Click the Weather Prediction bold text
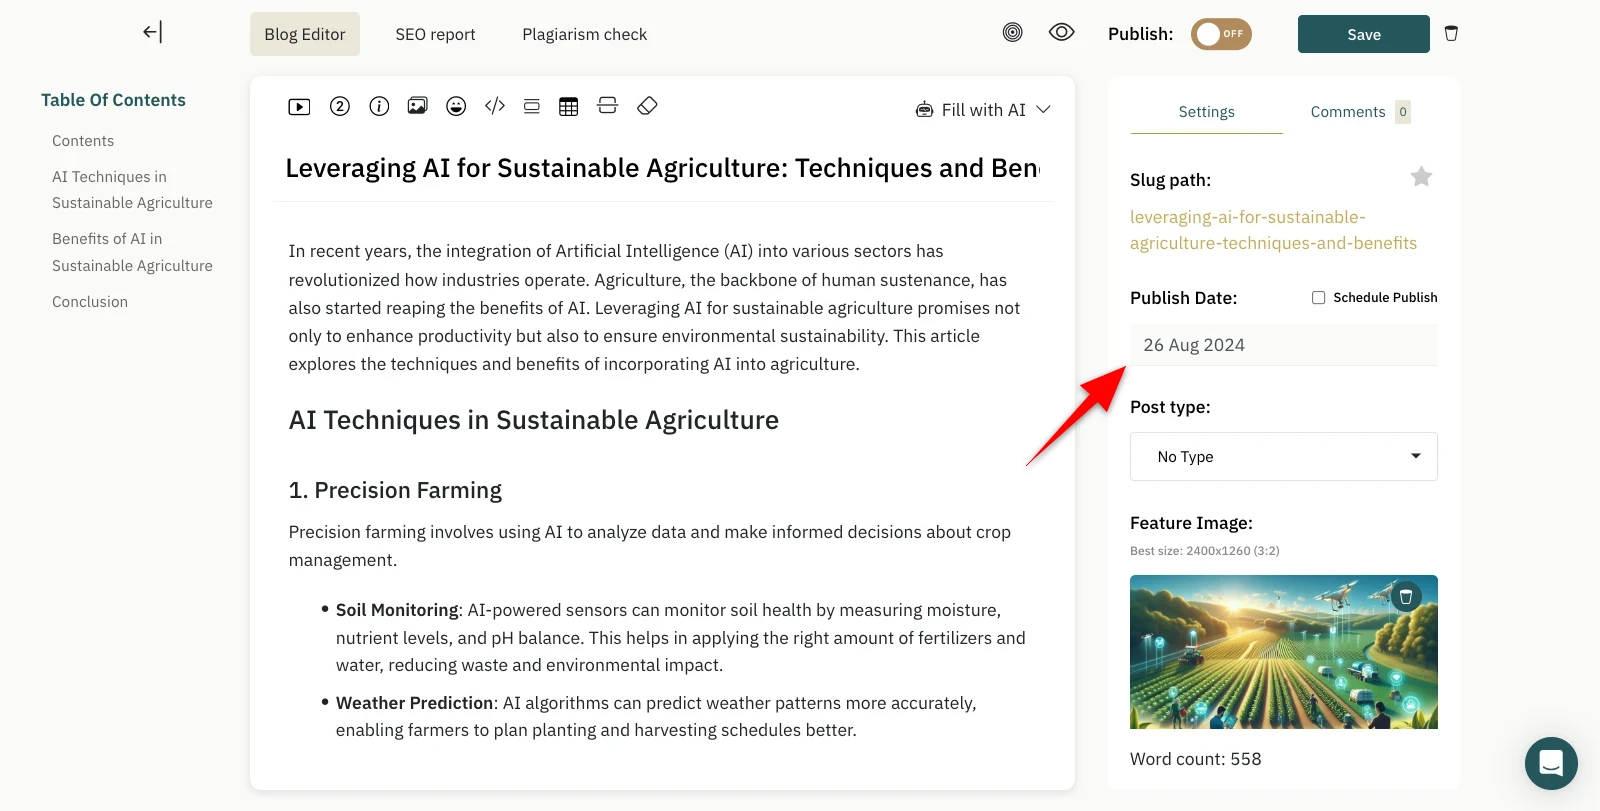1600x811 pixels. [x=415, y=703]
